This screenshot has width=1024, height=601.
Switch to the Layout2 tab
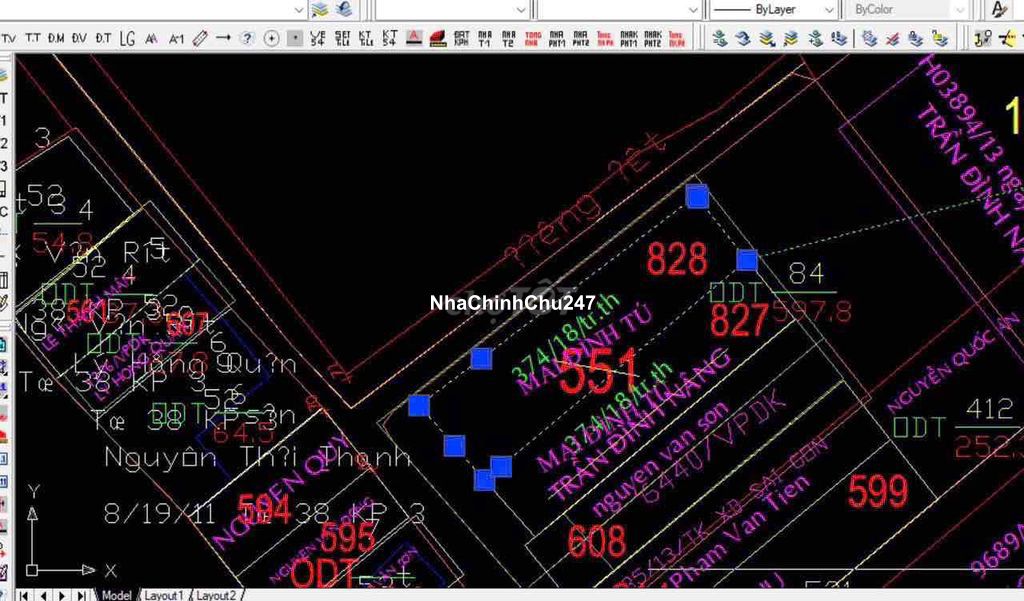coord(216,595)
